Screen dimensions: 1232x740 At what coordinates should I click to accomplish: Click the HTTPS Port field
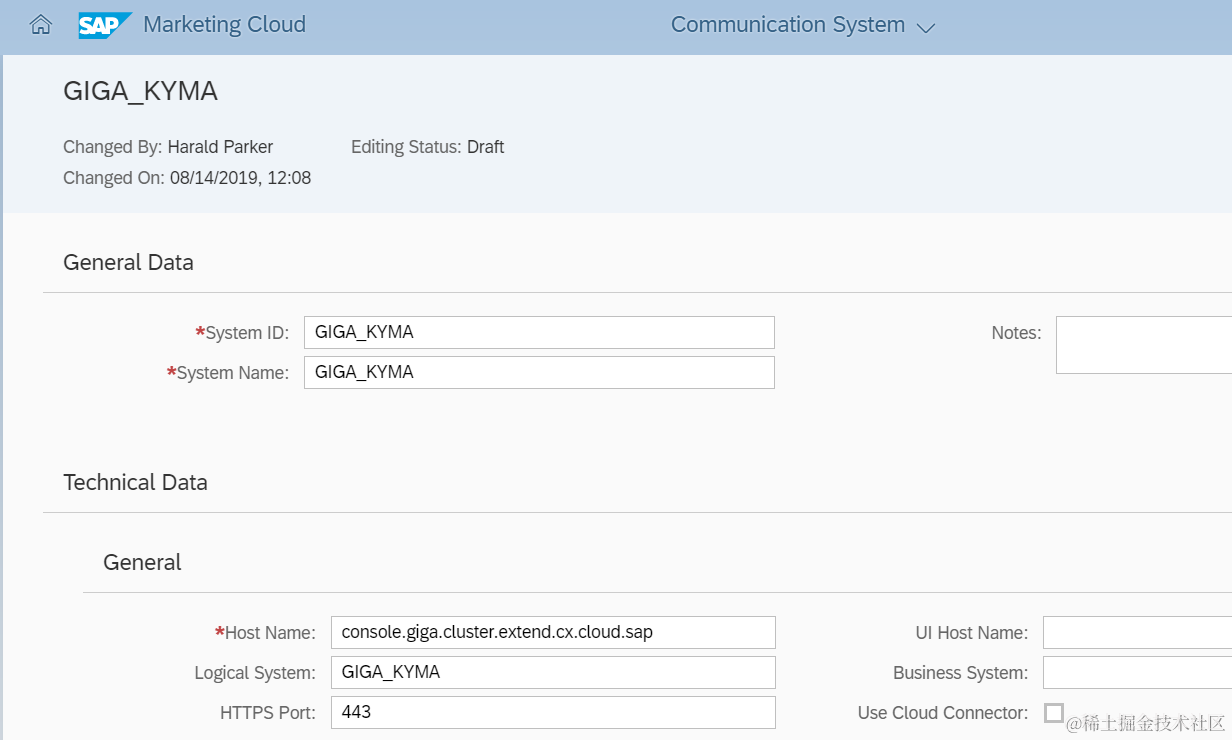553,713
